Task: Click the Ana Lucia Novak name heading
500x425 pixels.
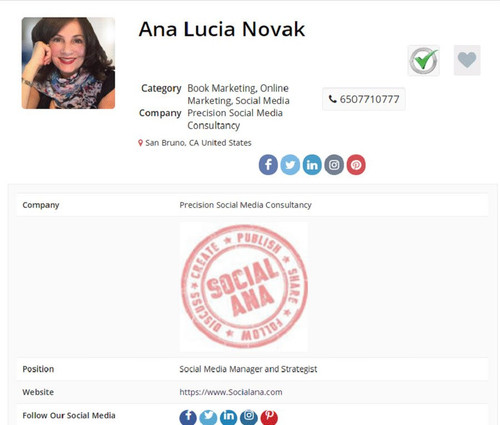Action: (222, 29)
